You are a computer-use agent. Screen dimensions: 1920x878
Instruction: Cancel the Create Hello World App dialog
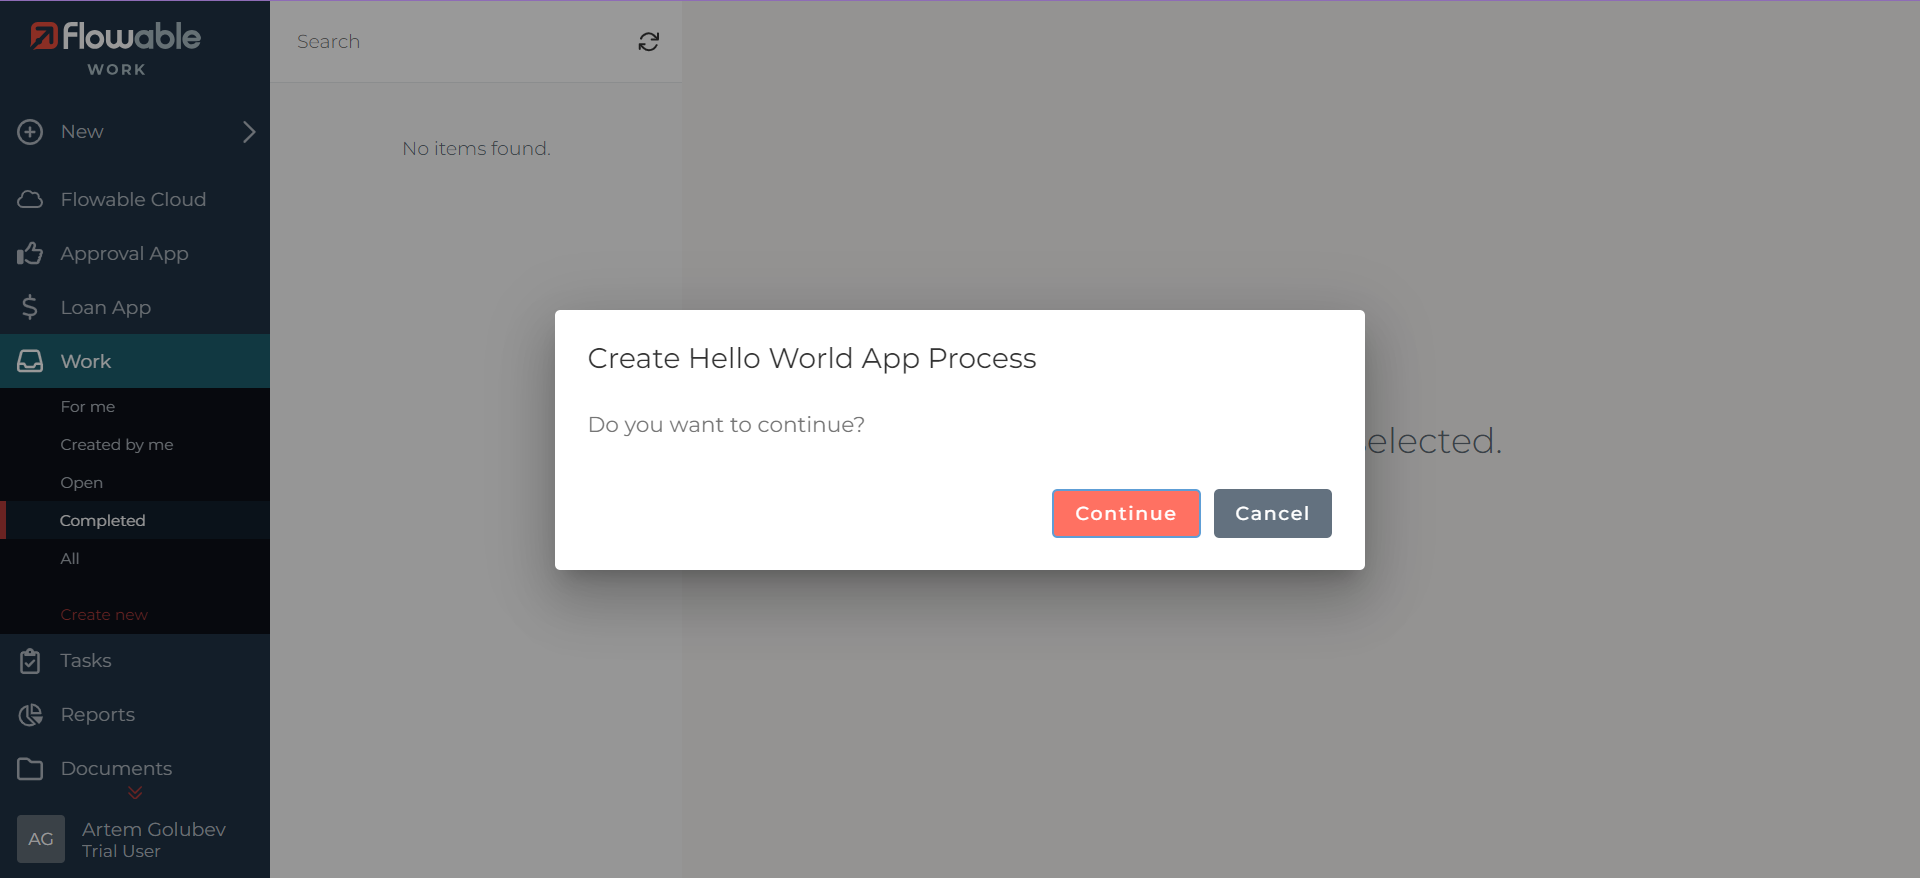coord(1272,514)
